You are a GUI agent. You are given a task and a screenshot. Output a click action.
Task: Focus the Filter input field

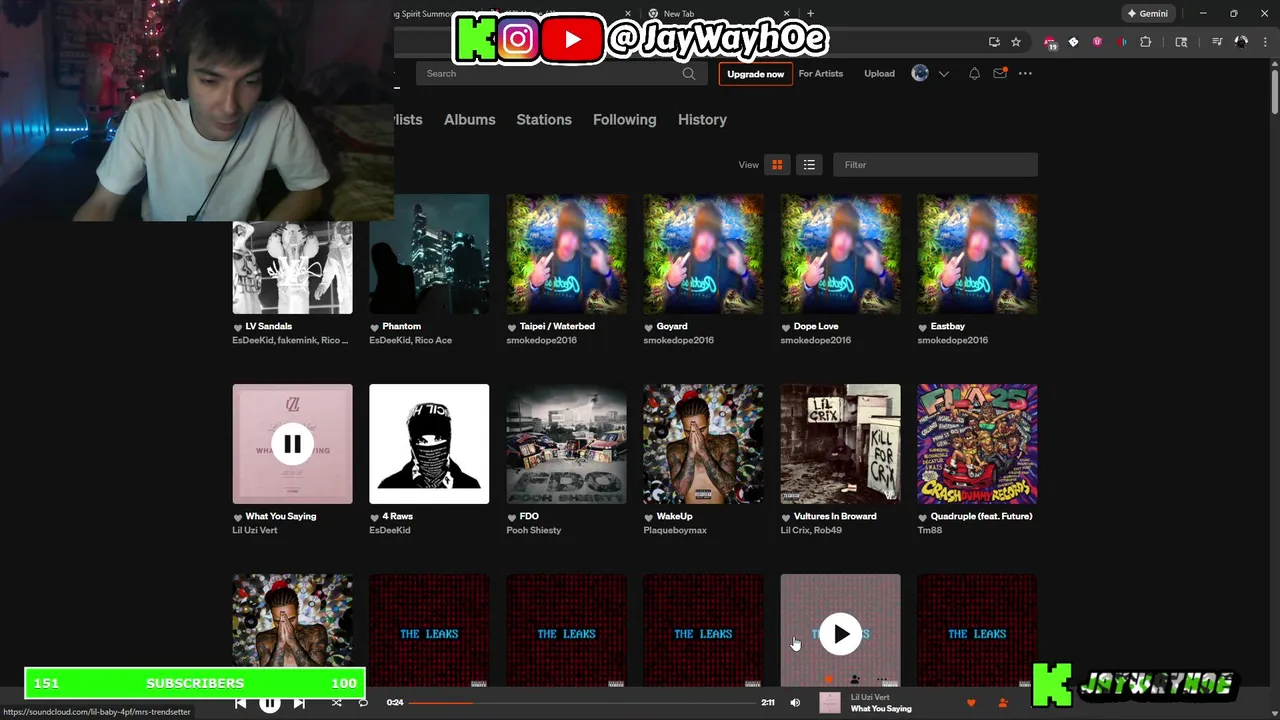coord(935,165)
